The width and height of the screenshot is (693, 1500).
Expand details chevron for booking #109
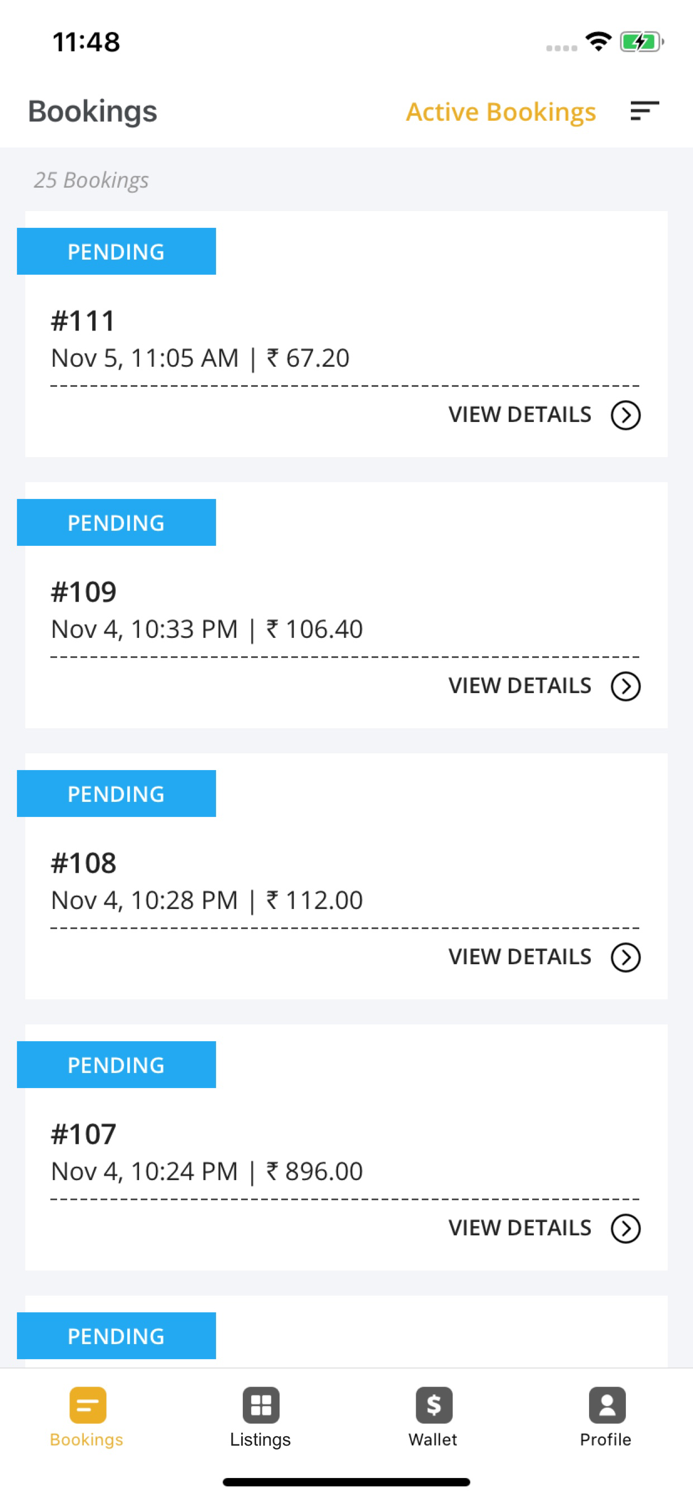(626, 686)
